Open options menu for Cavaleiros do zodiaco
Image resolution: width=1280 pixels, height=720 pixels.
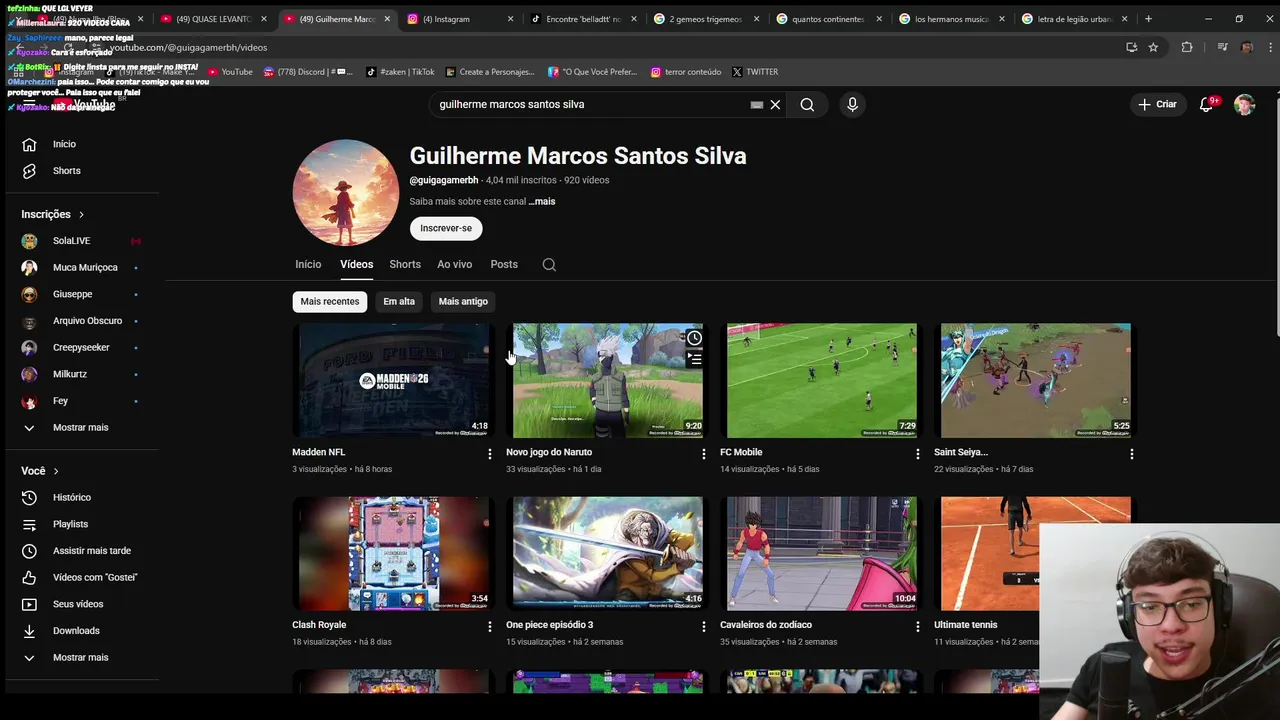click(x=917, y=627)
